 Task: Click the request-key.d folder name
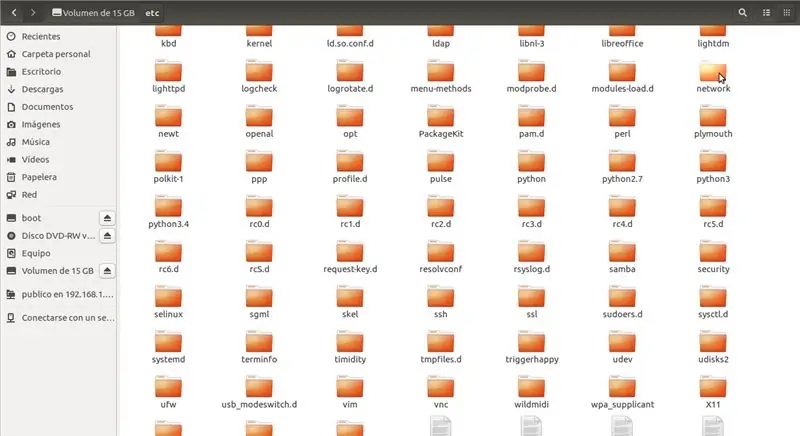(x=349, y=269)
